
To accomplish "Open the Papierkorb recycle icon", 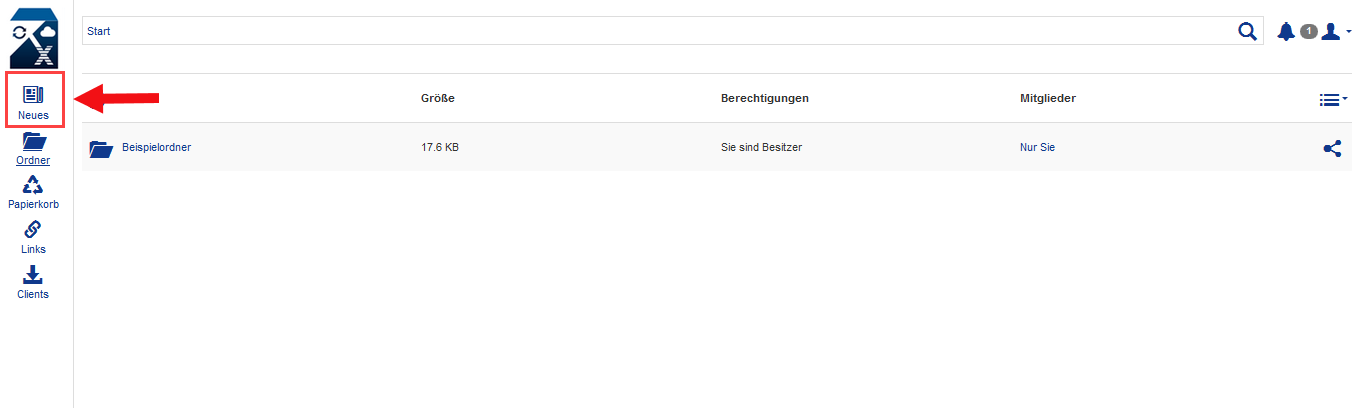I will coord(34,184).
